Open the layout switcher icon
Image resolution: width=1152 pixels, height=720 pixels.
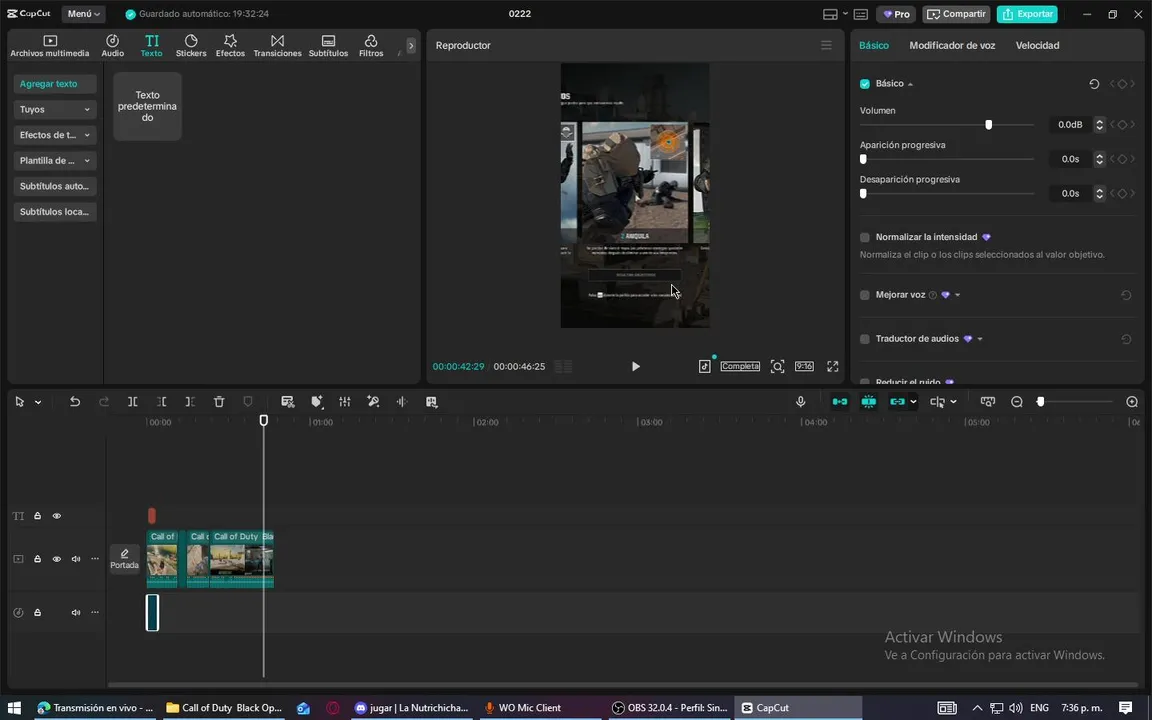pyautogui.click(x=830, y=14)
